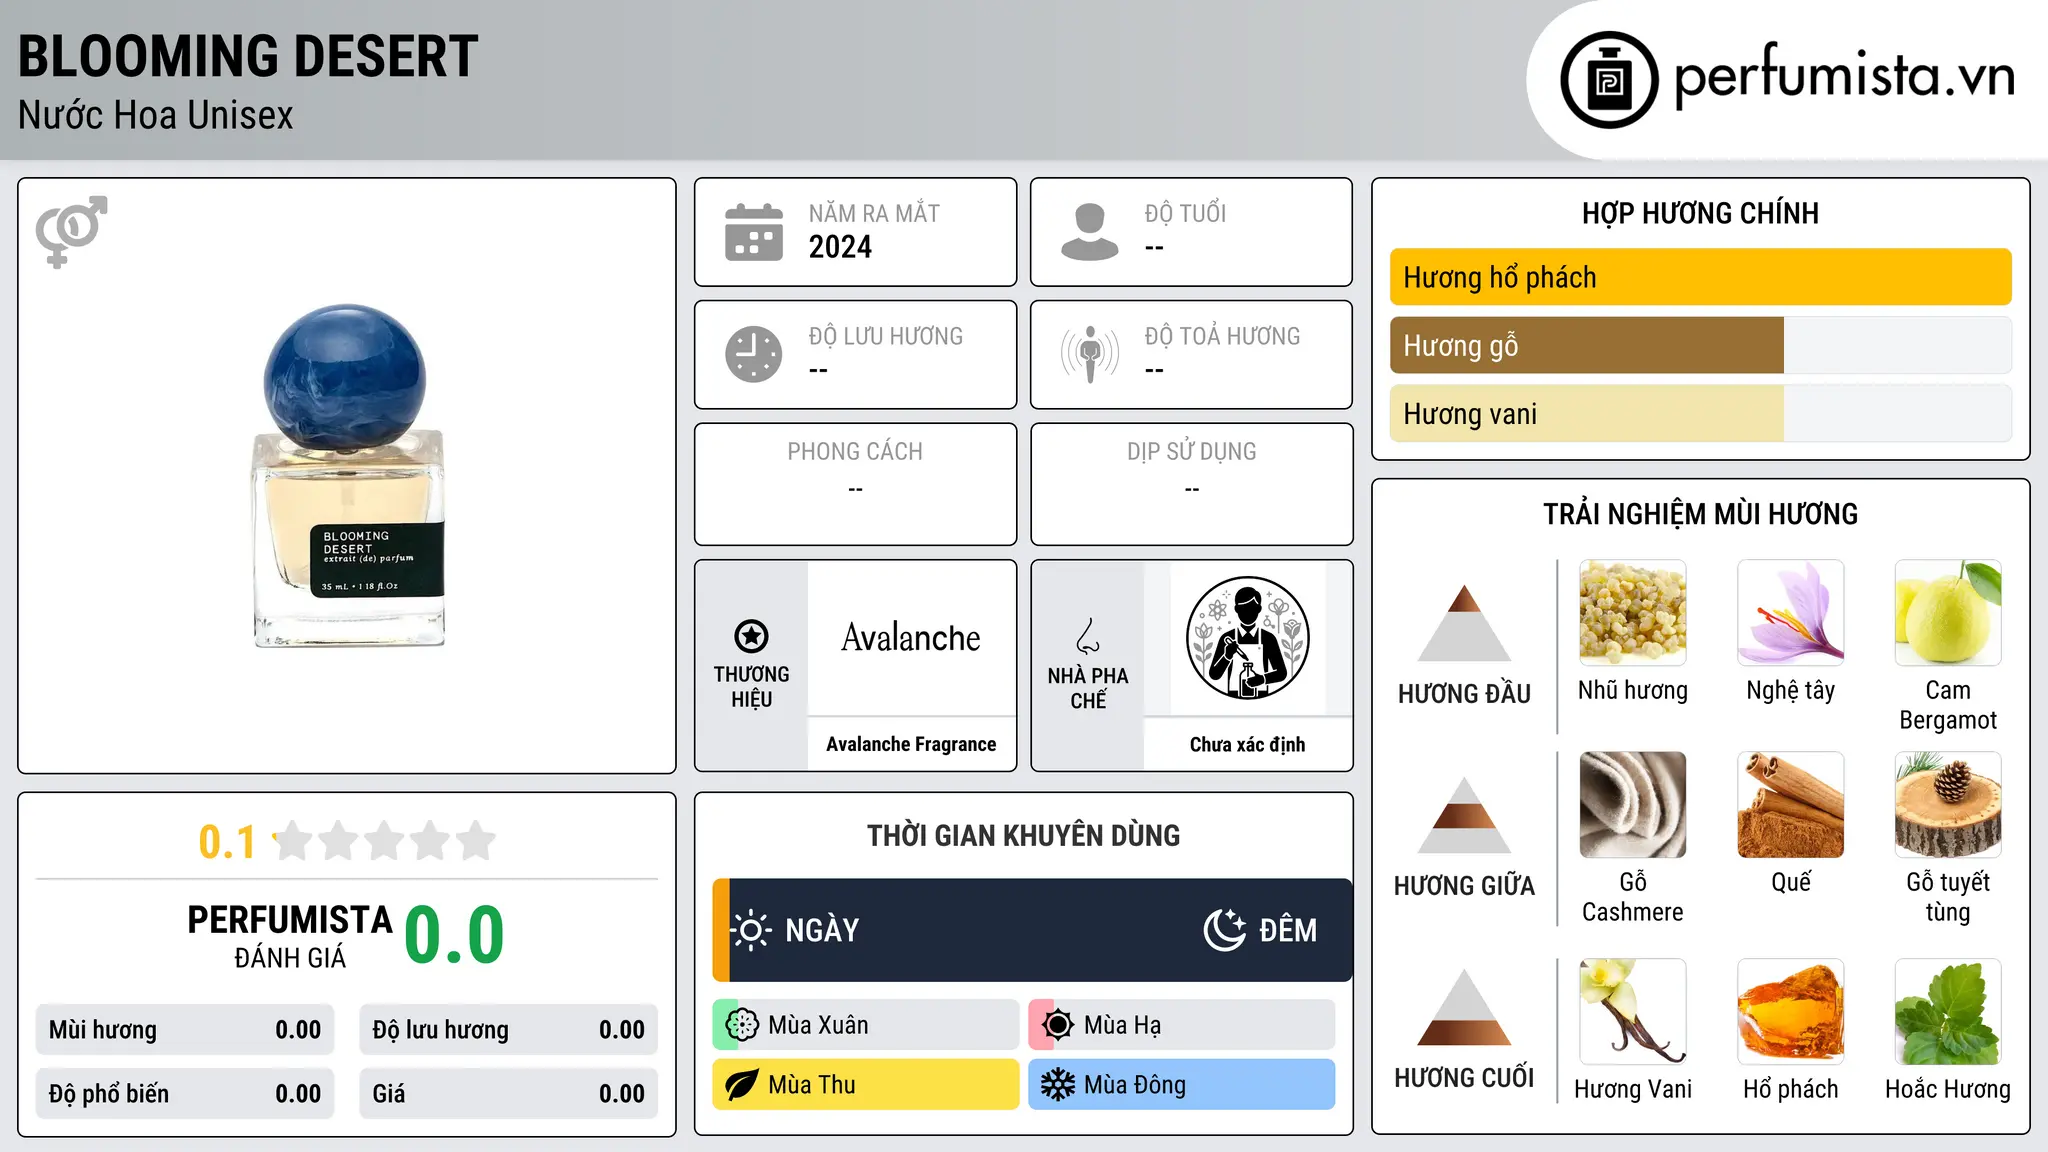Screen dimensions: 2048x1152
Task: Select the Hoắc Hương patchouli note image
Action: (x=1948, y=1012)
